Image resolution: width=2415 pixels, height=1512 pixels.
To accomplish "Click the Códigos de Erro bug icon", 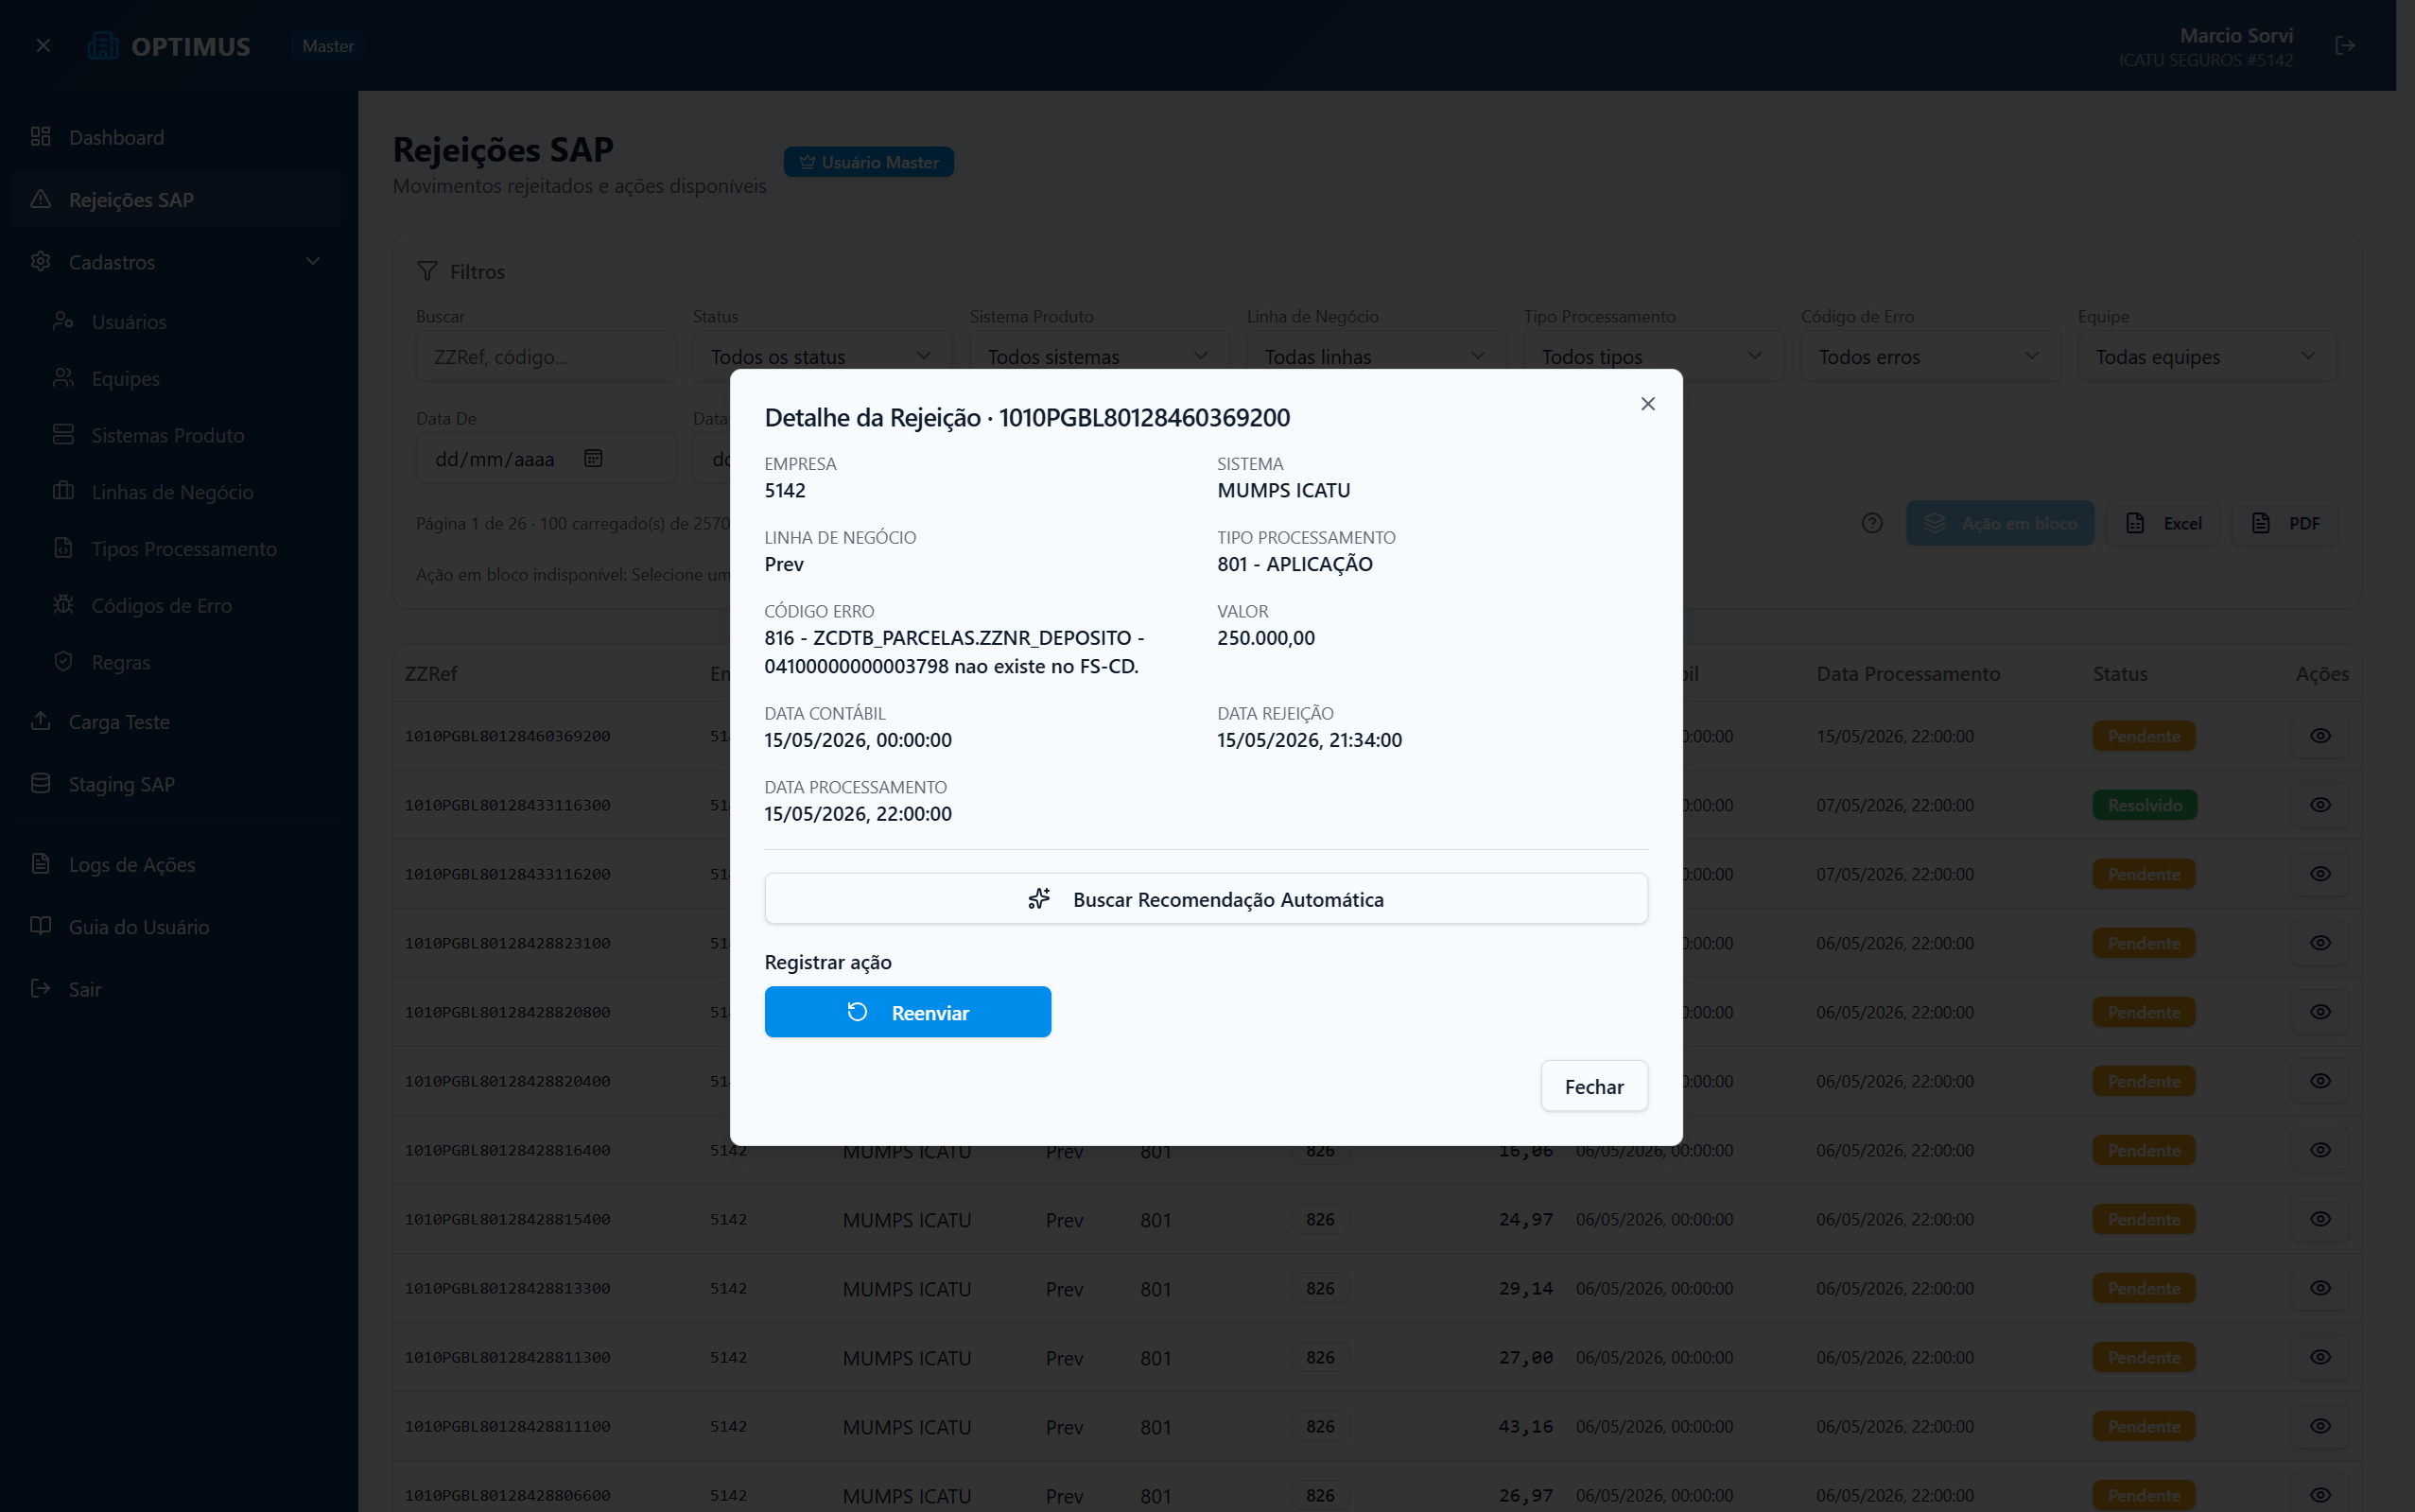I will pos(63,604).
